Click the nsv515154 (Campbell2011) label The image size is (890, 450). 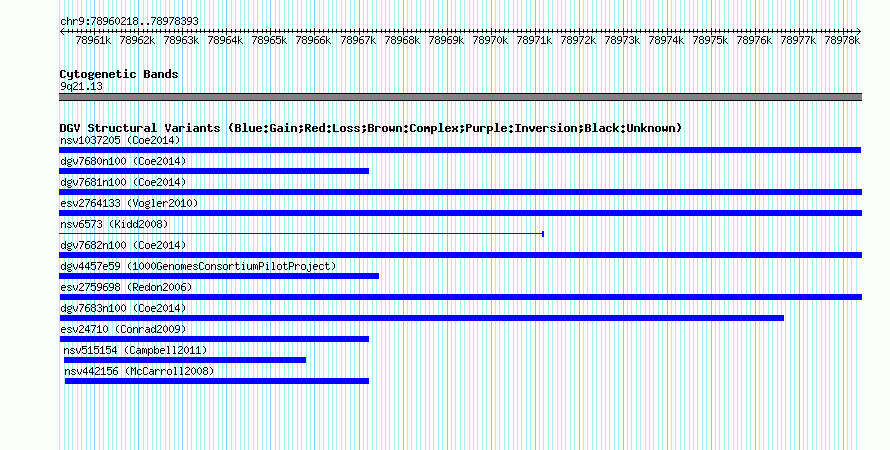pyautogui.click(x=135, y=350)
